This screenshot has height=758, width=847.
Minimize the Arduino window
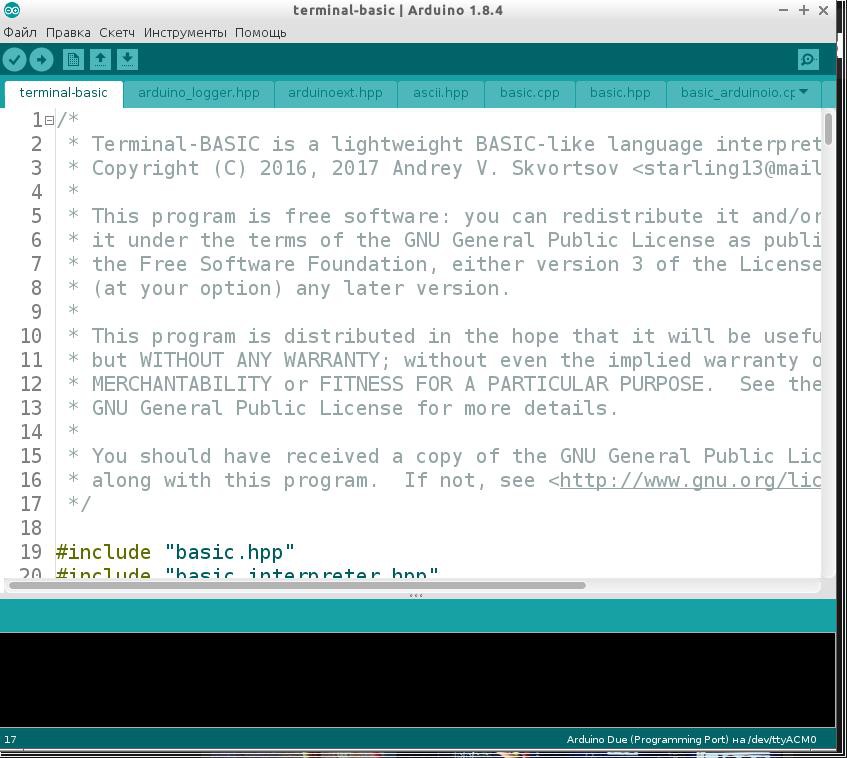point(783,10)
